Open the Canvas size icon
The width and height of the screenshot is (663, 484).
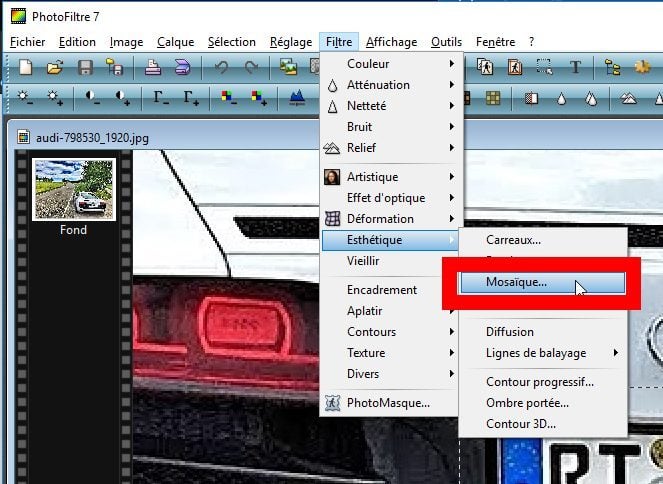[515, 67]
